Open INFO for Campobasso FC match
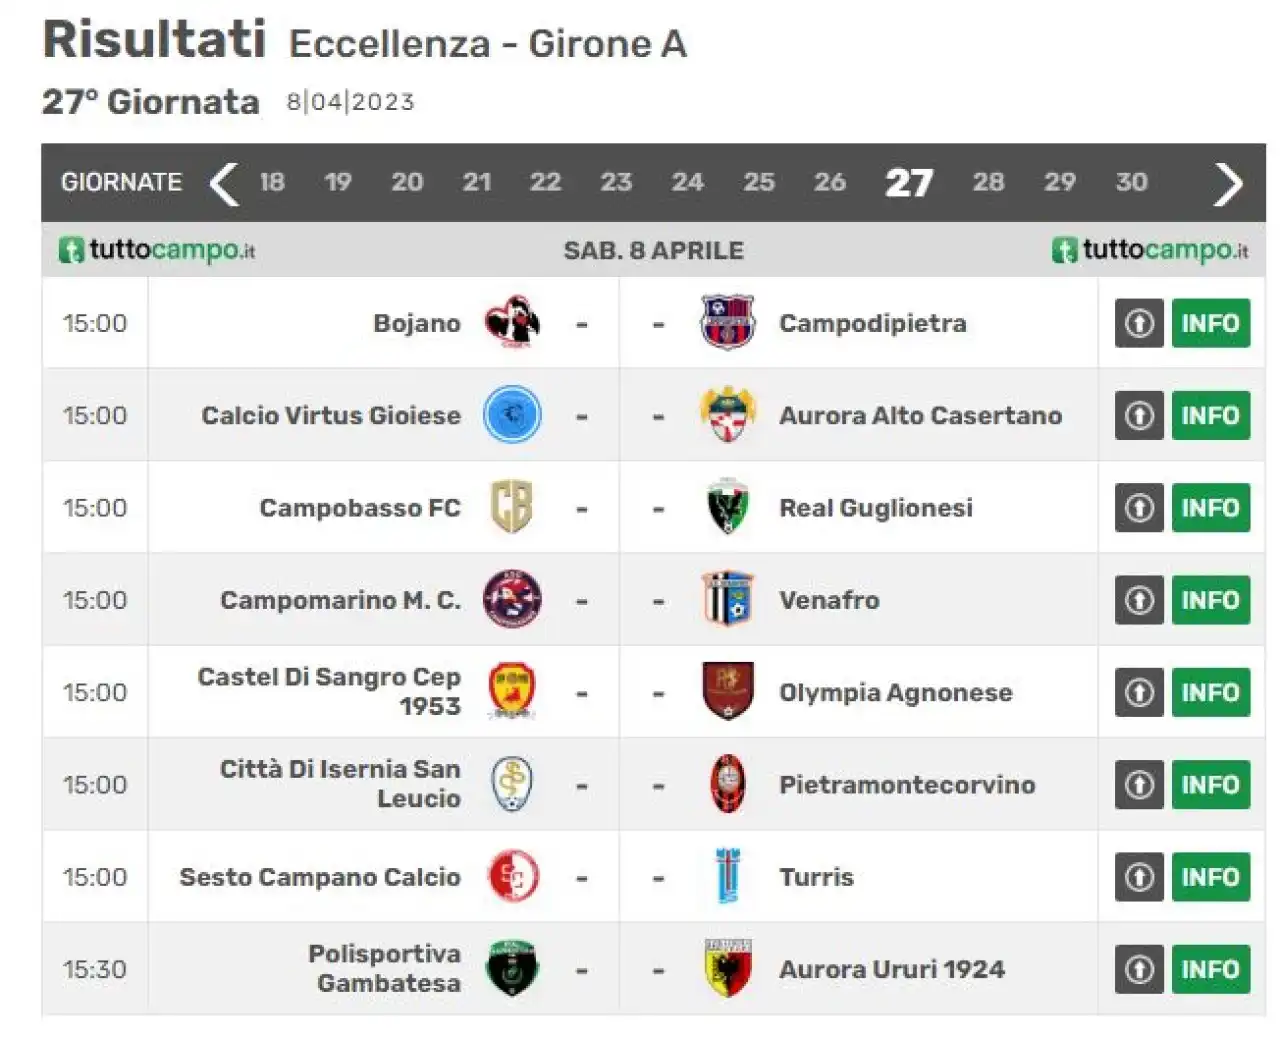The height and width of the screenshot is (1039, 1280). pos(1210,508)
